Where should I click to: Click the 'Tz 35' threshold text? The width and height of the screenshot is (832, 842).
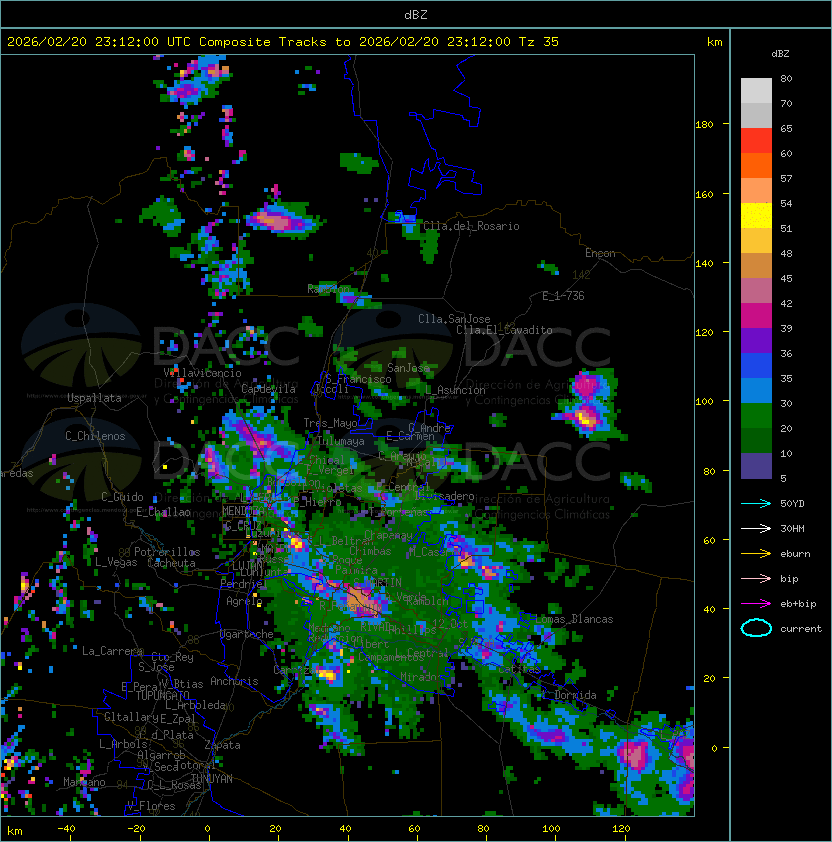click(539, 42)
